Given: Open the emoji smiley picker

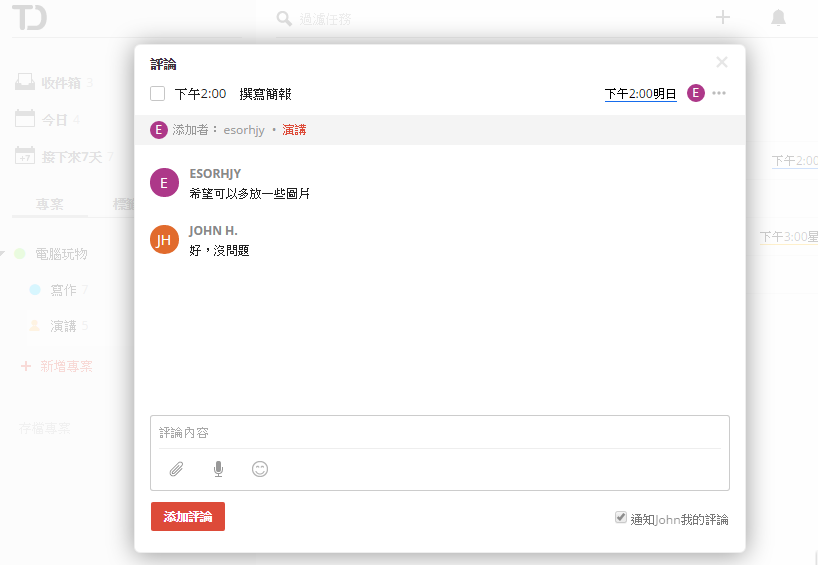Looking at the screenshot, I should pyautogui.click(x=260, y=469).
